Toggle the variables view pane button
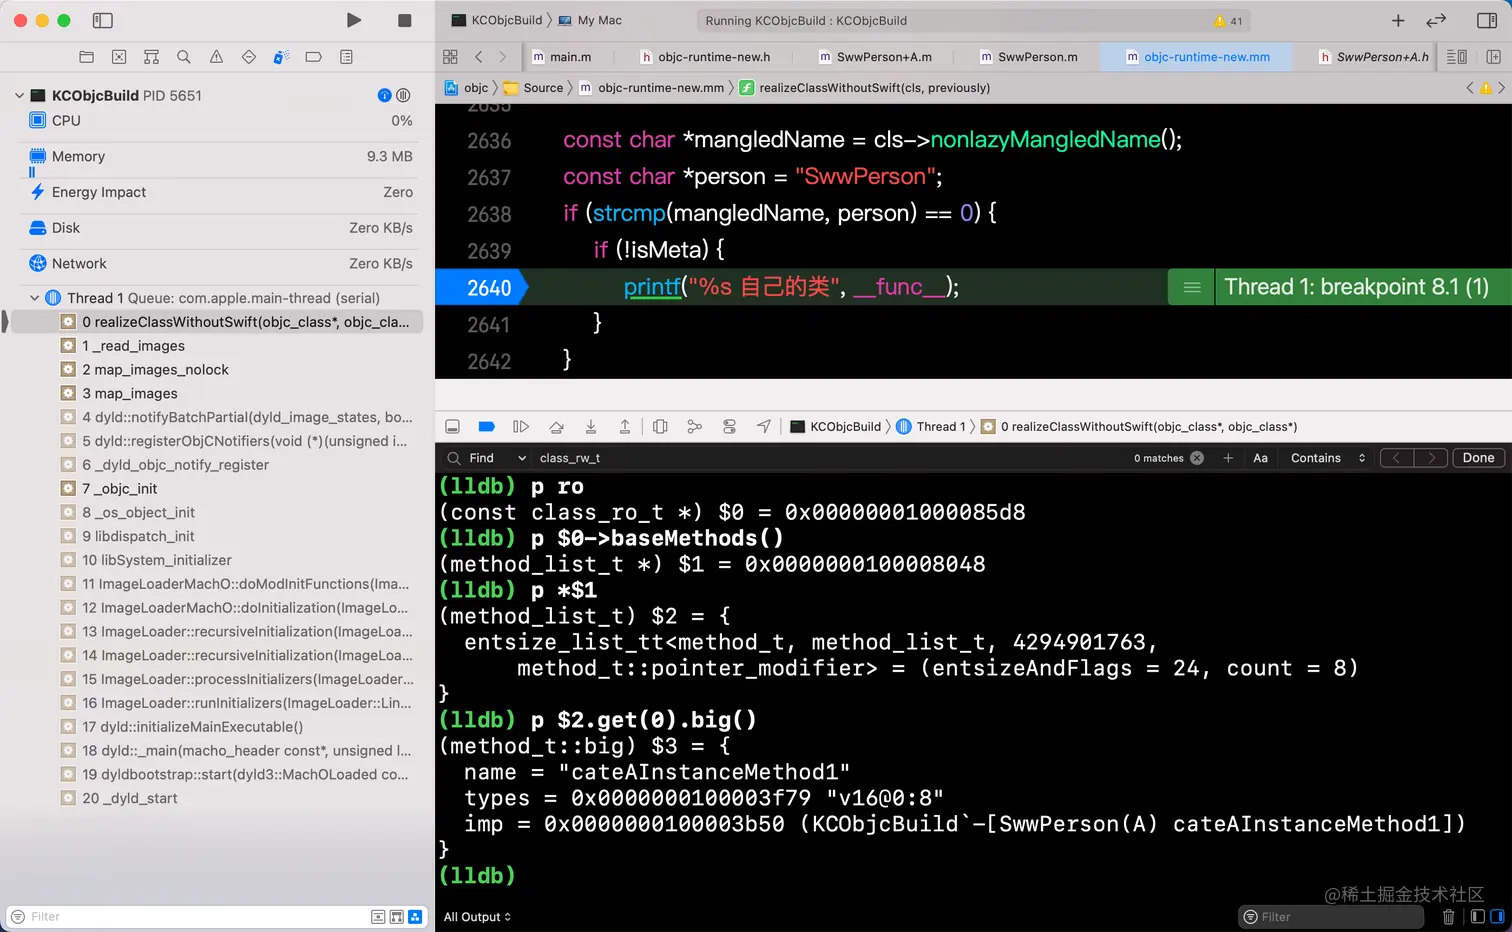 pos(1477,917)
